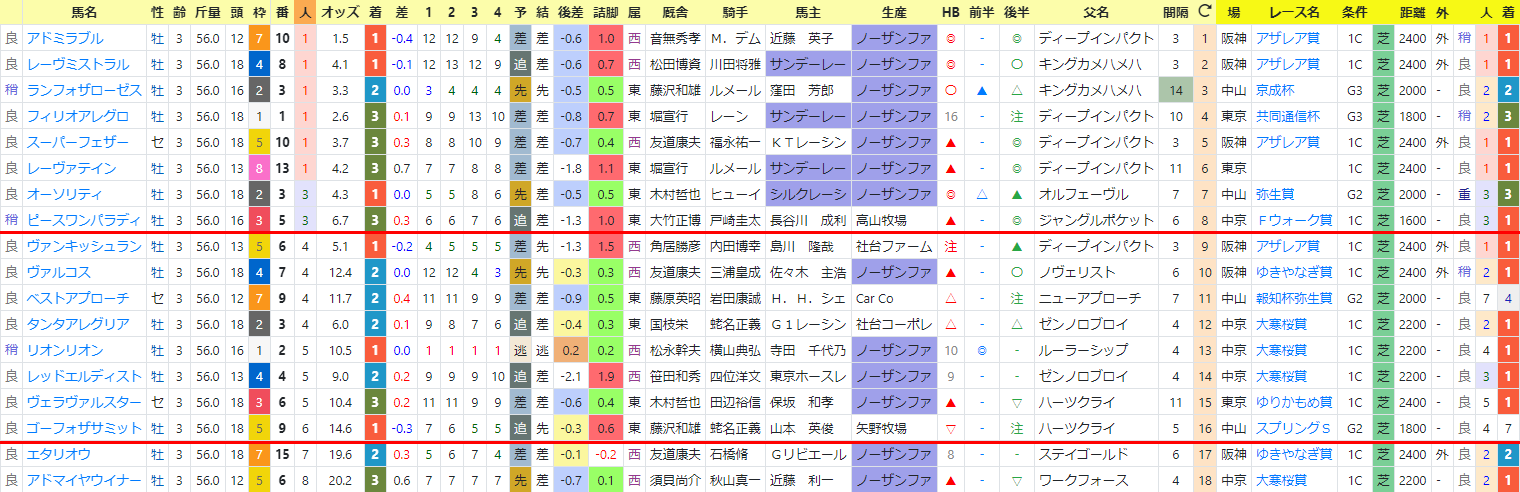Click the jockey name 横山典弘

(x=735, y=351)
